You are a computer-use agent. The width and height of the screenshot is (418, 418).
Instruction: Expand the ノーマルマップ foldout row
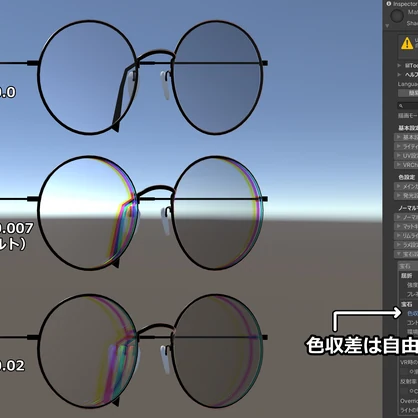click(x=406, y=217)
